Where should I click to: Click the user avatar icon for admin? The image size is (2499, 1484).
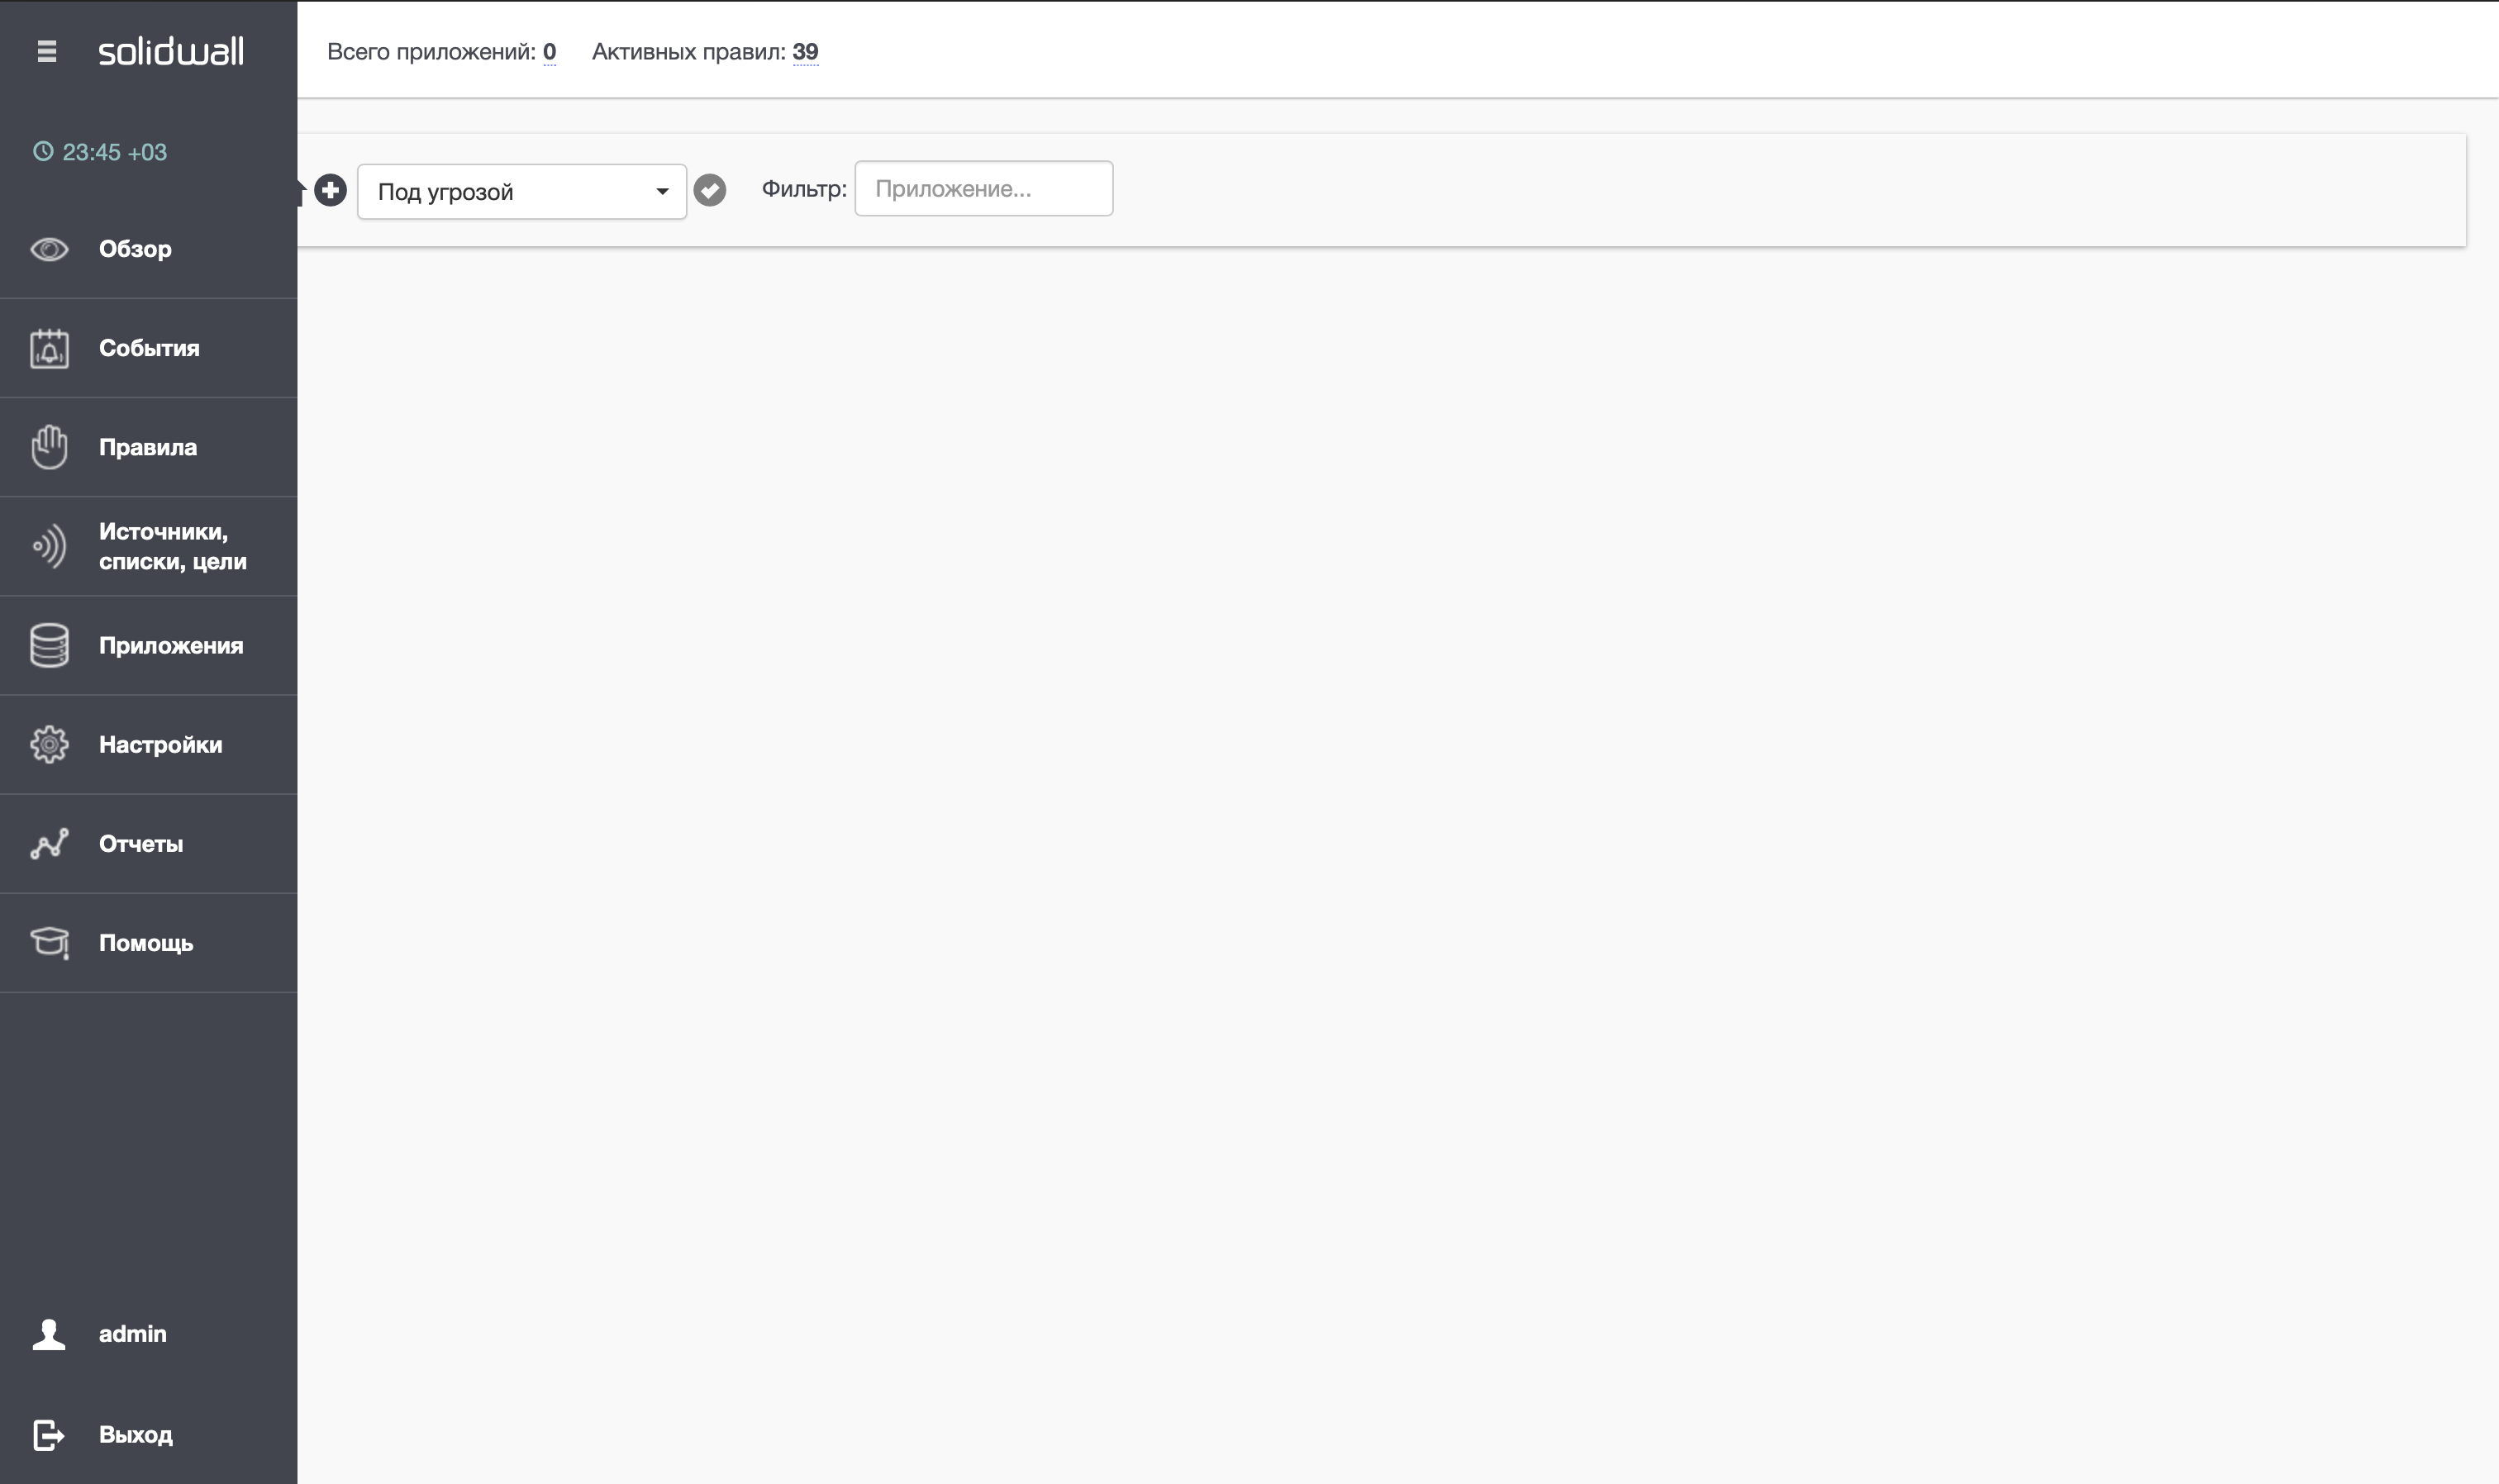coord(49,1334)
